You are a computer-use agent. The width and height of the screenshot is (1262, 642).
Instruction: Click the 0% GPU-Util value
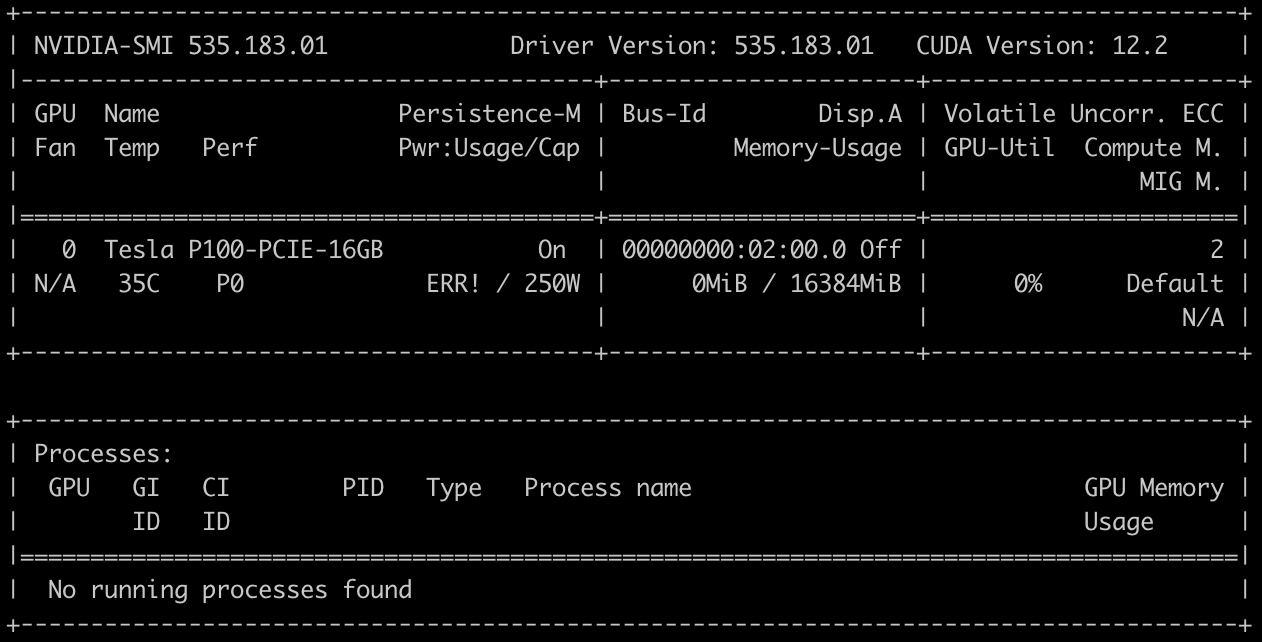click(x=1027, y=284)
